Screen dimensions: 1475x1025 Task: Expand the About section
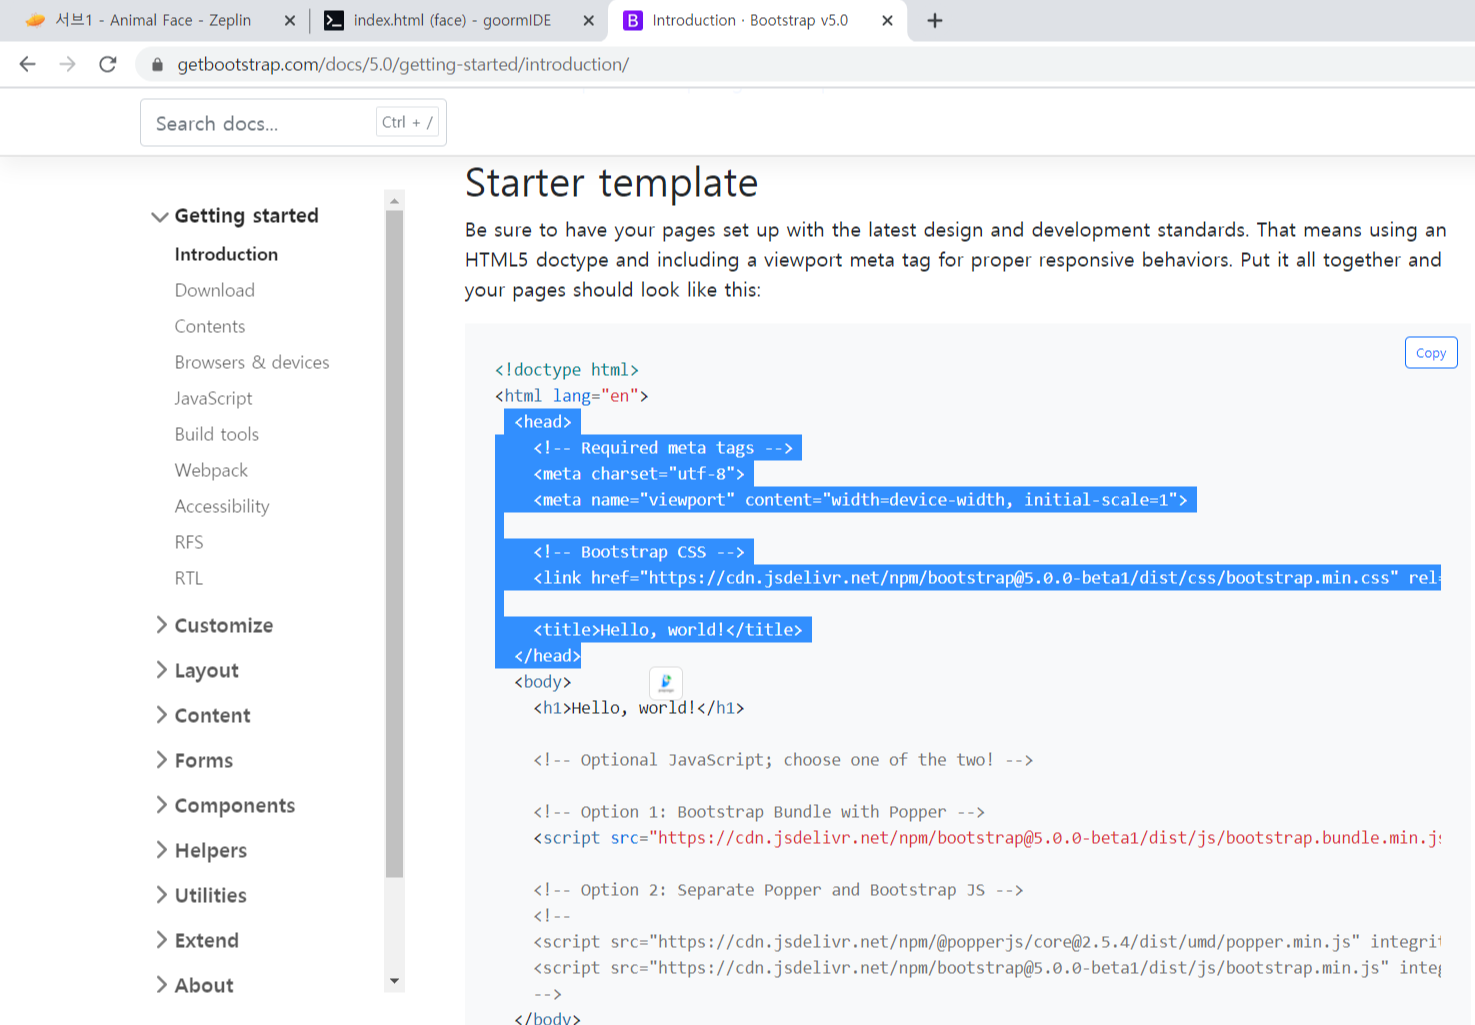(195, 985)
